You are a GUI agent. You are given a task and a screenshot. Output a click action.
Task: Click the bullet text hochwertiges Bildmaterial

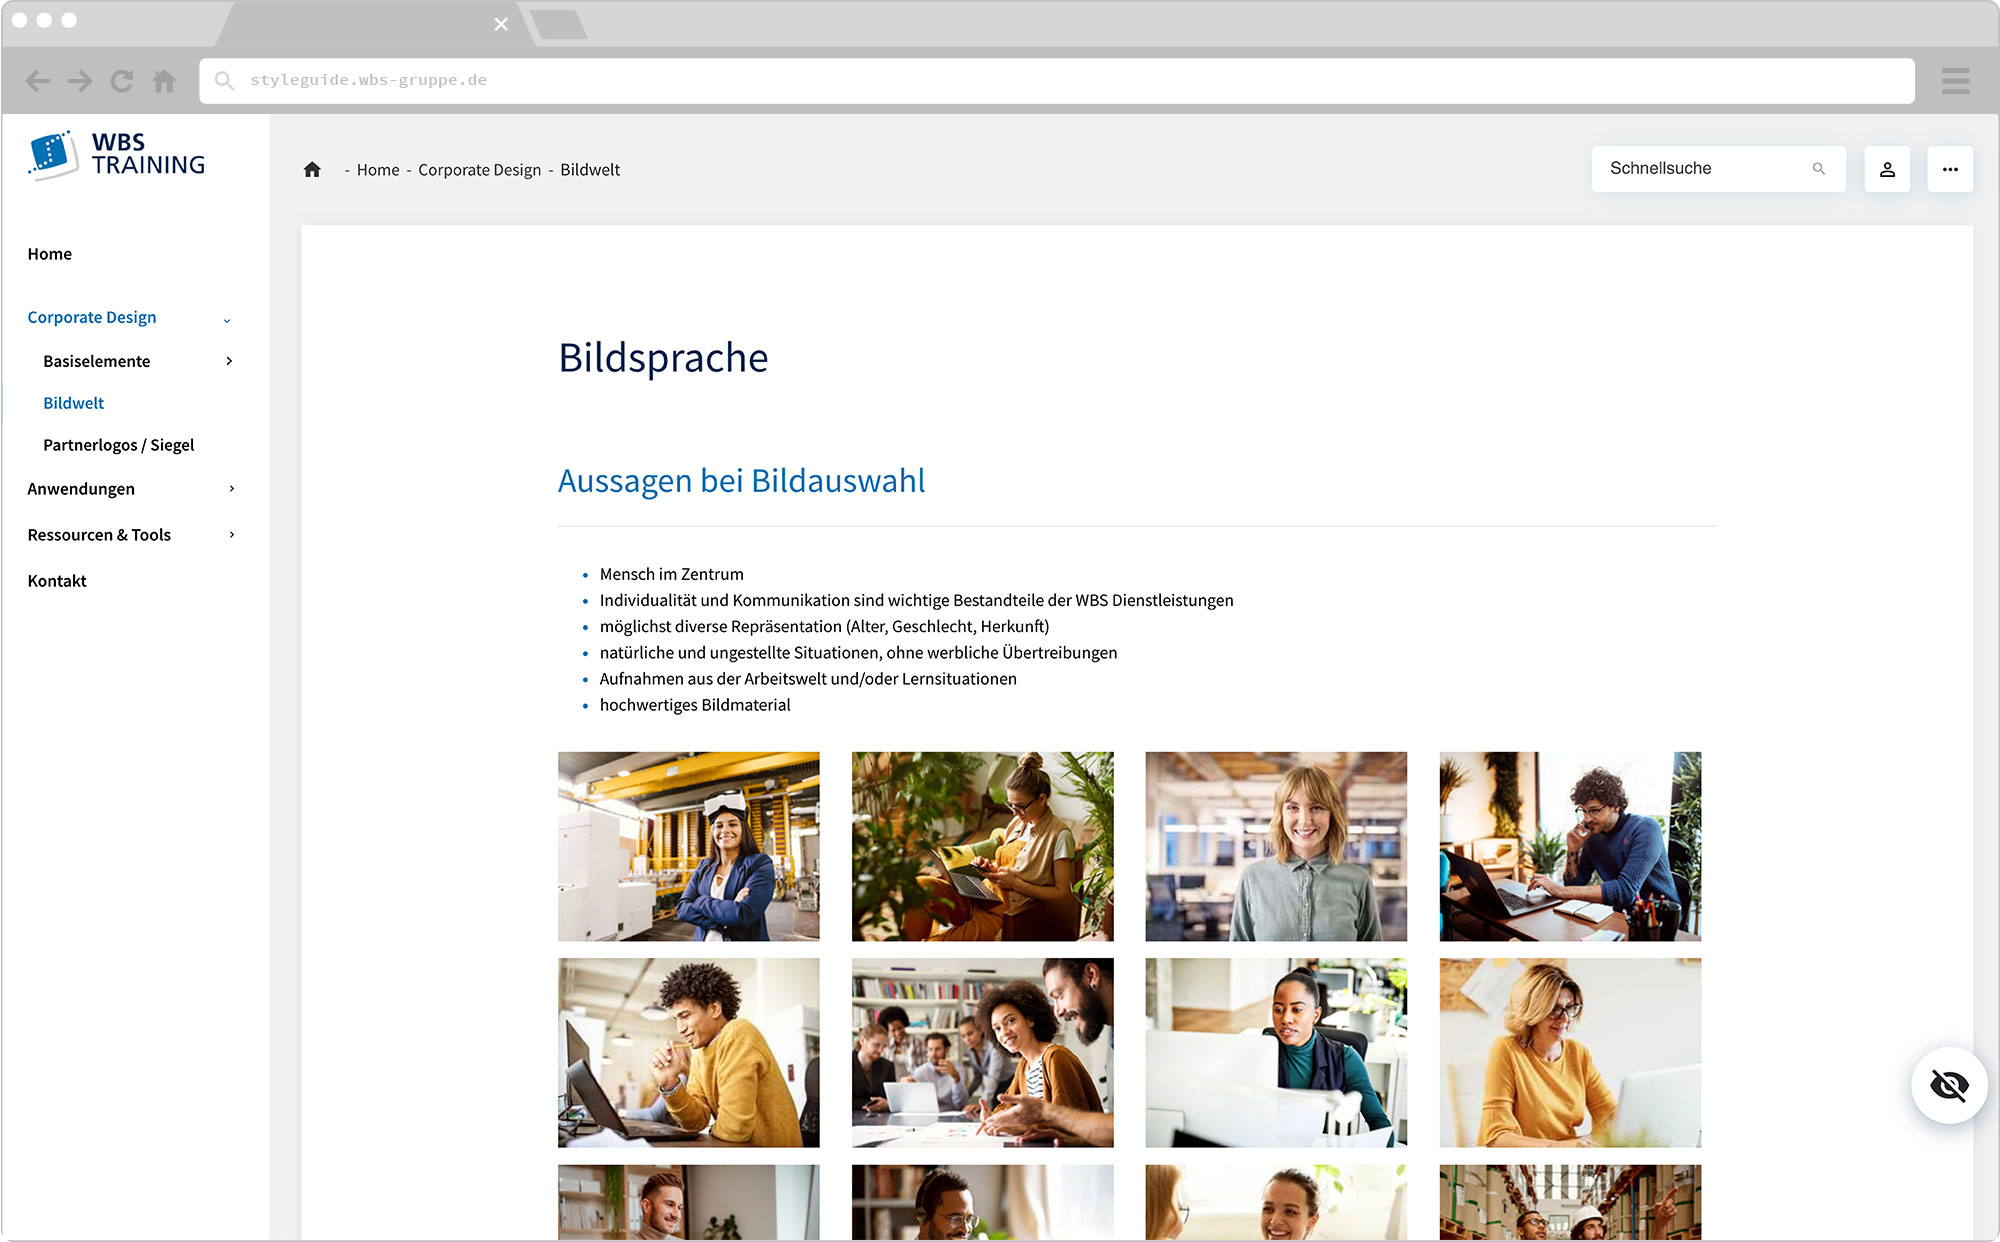pos(695,705)
